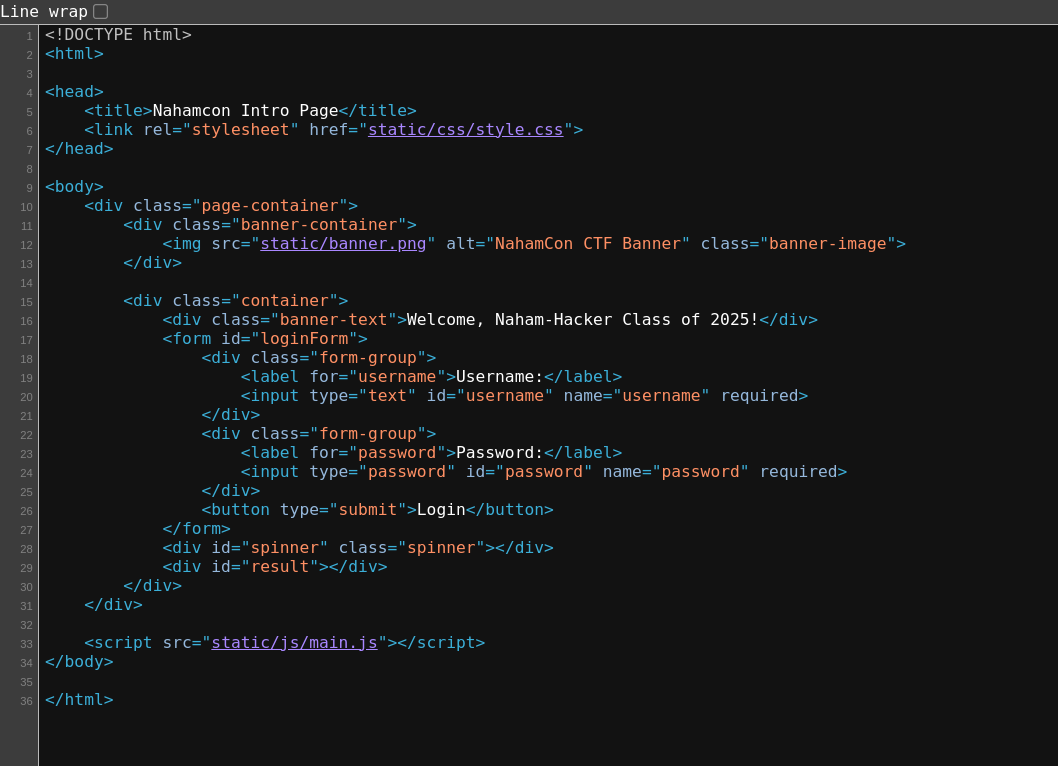Click the "Password:" label text
This screenshot has height=766, width=1058.
[x=499, y=453]
